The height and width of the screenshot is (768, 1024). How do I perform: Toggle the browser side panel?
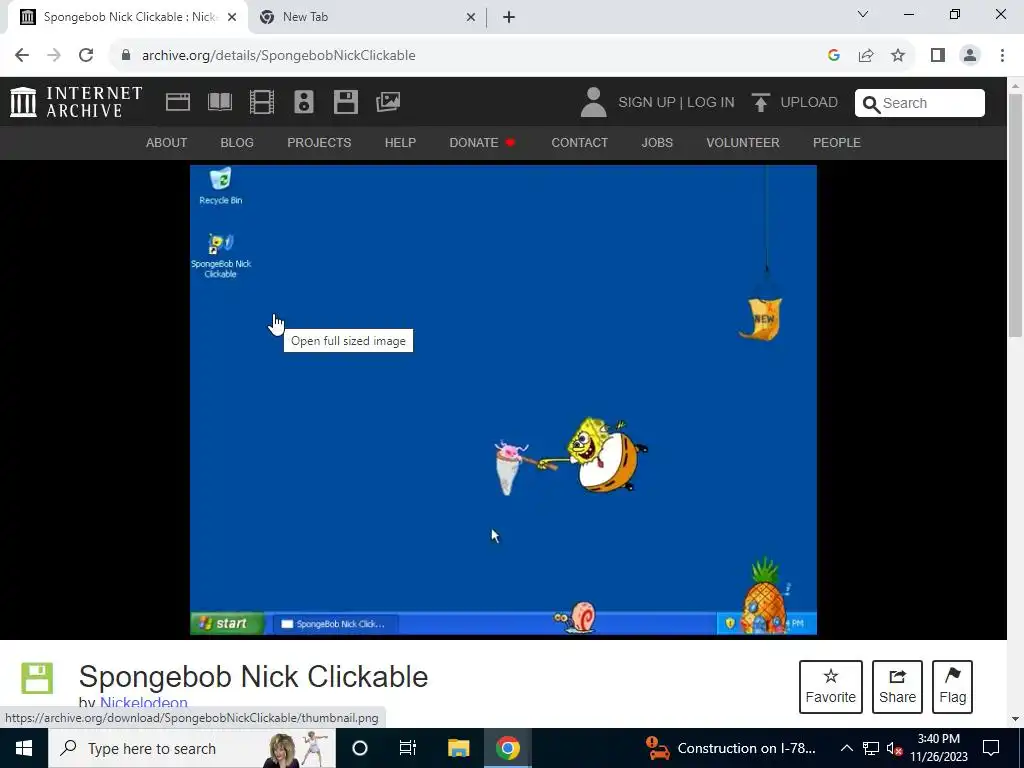[x=938, y=55]
